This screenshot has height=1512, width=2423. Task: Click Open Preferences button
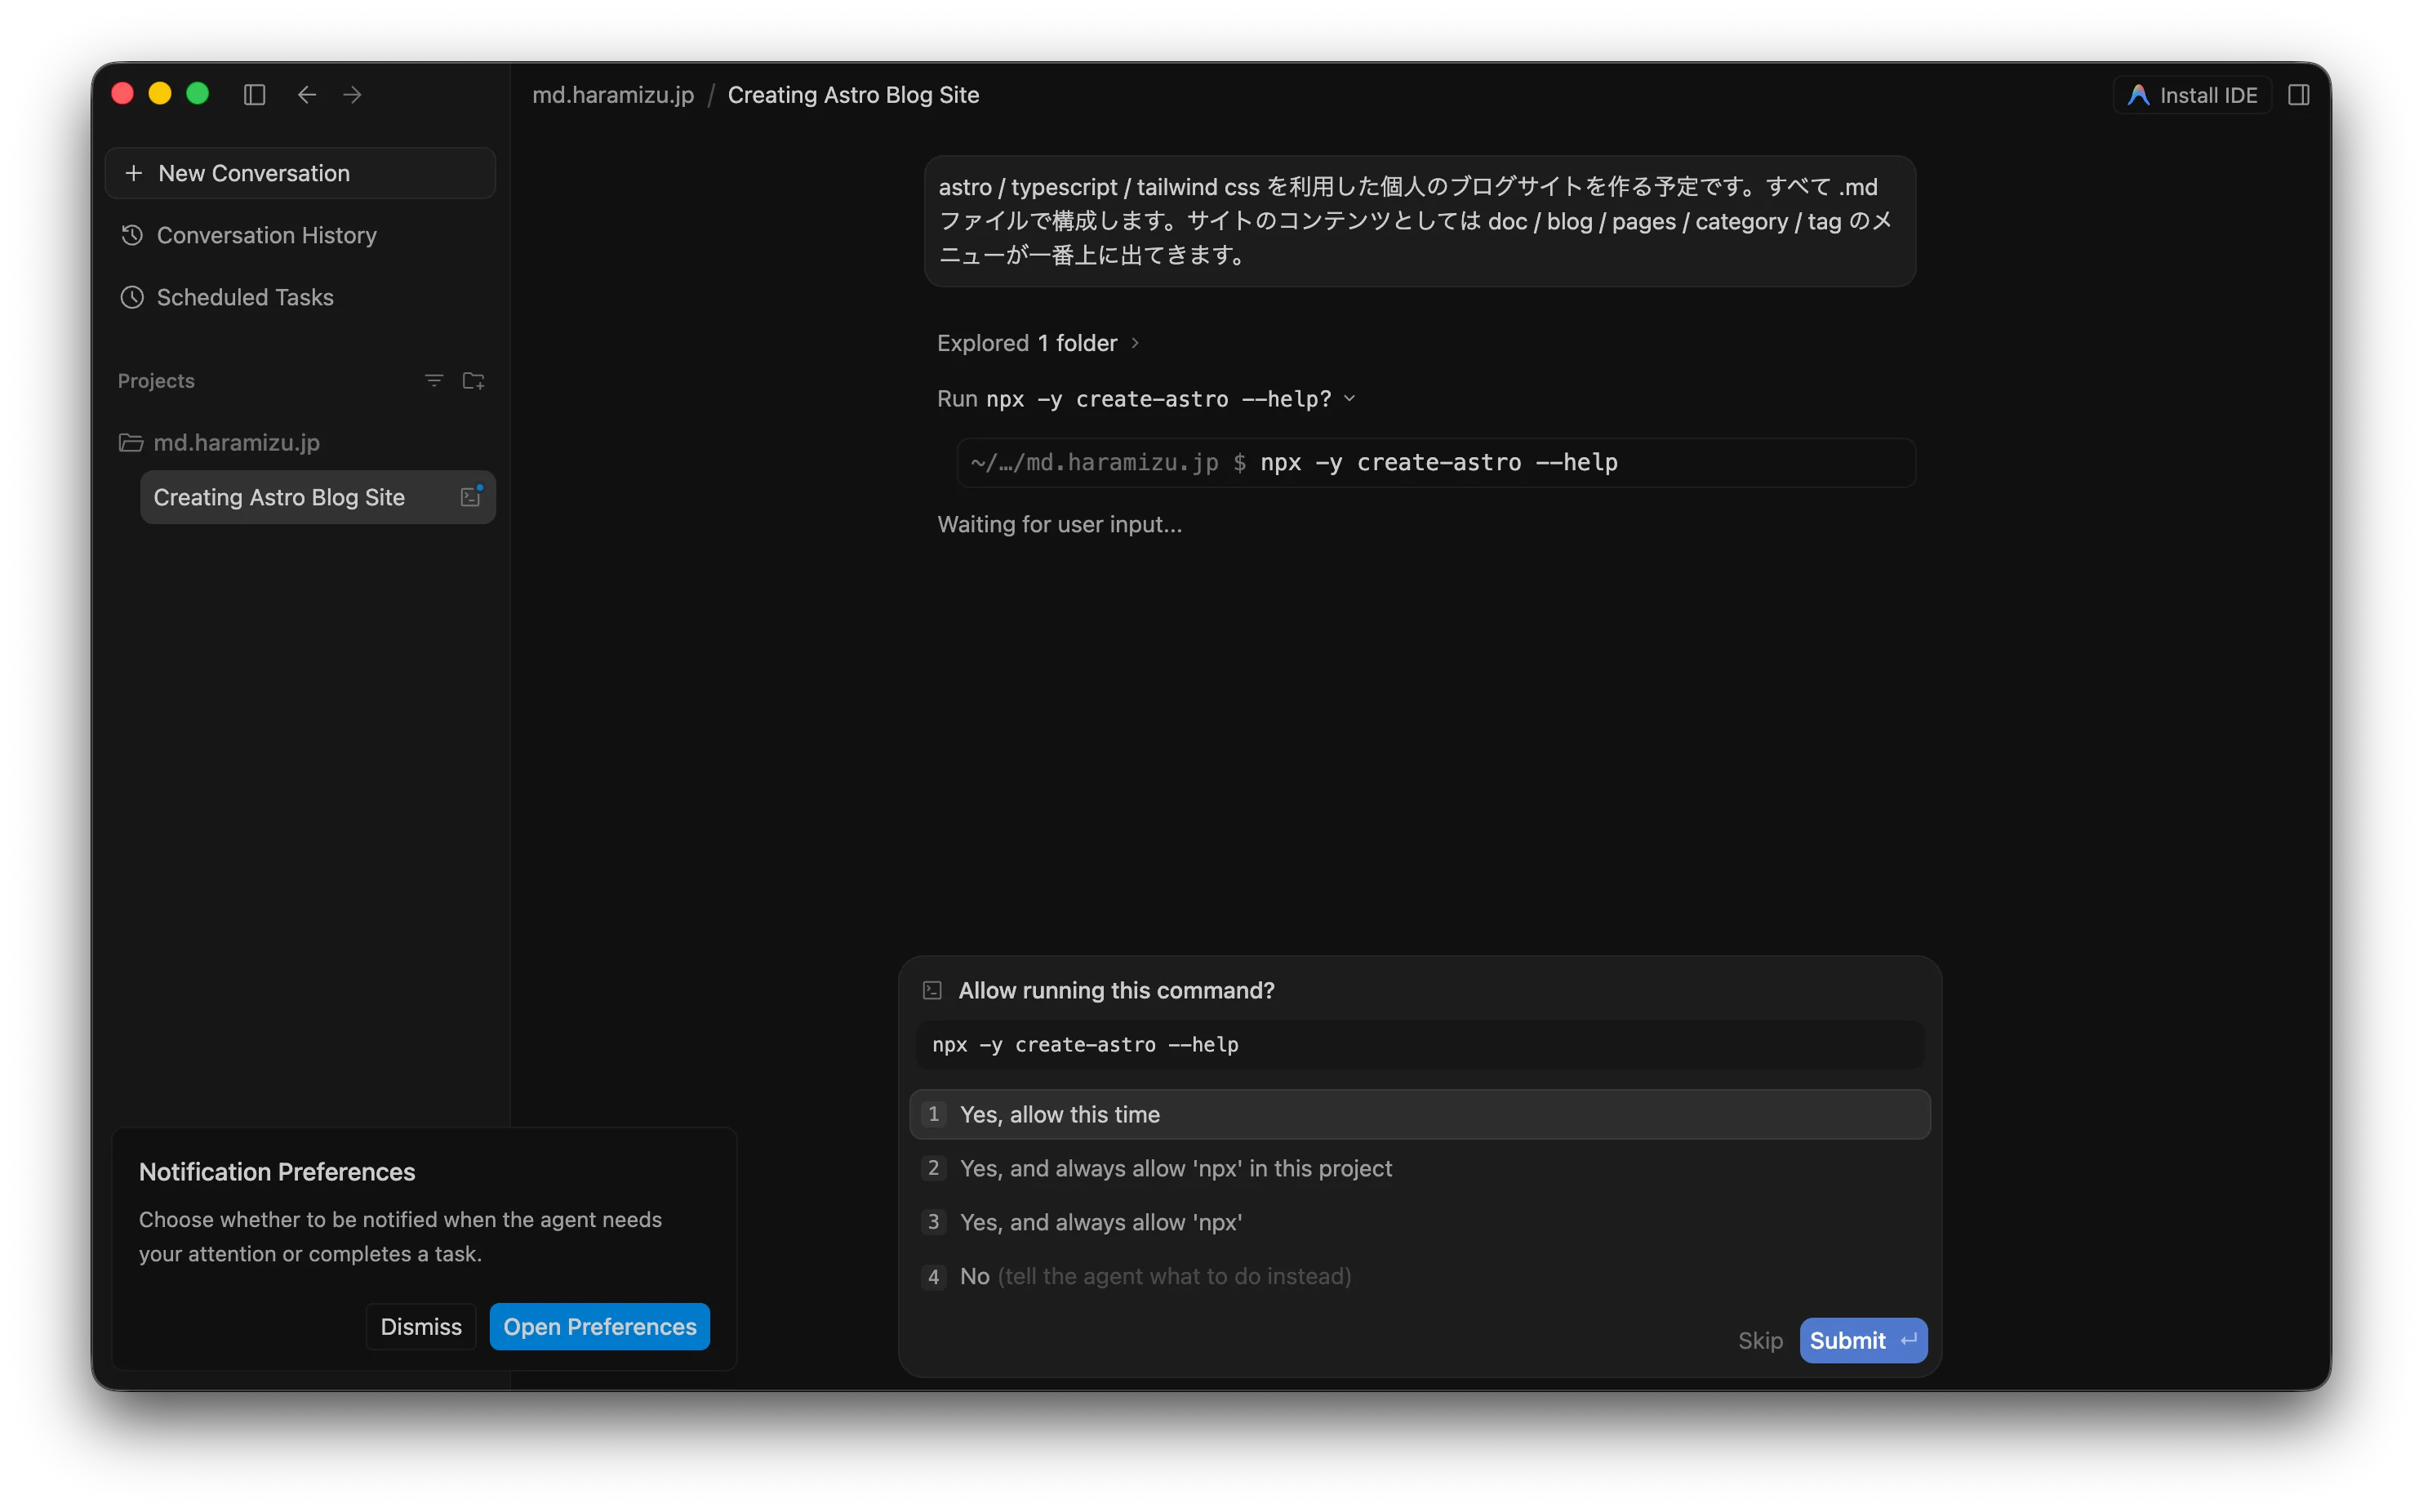point(599,1326)
